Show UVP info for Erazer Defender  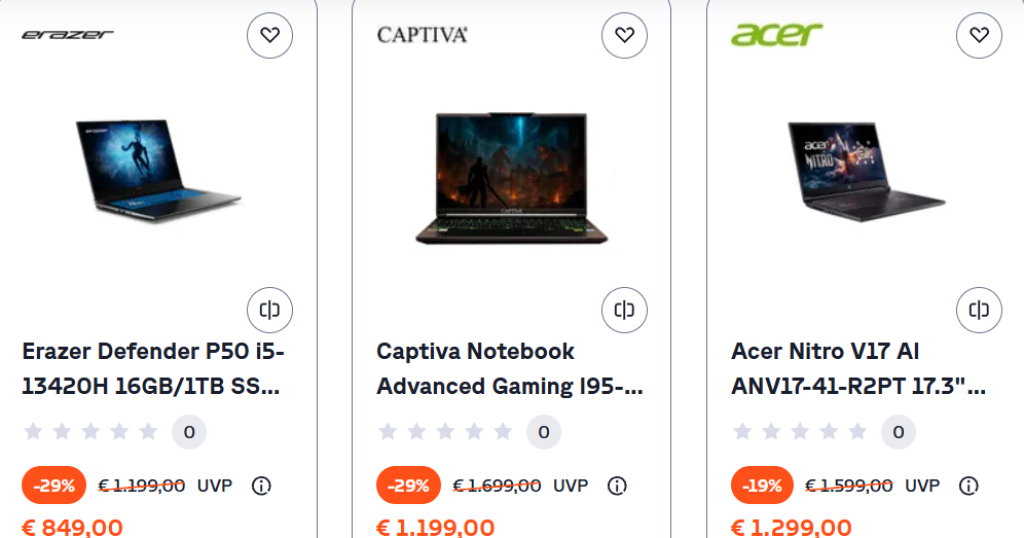click(x=262, y=486)
